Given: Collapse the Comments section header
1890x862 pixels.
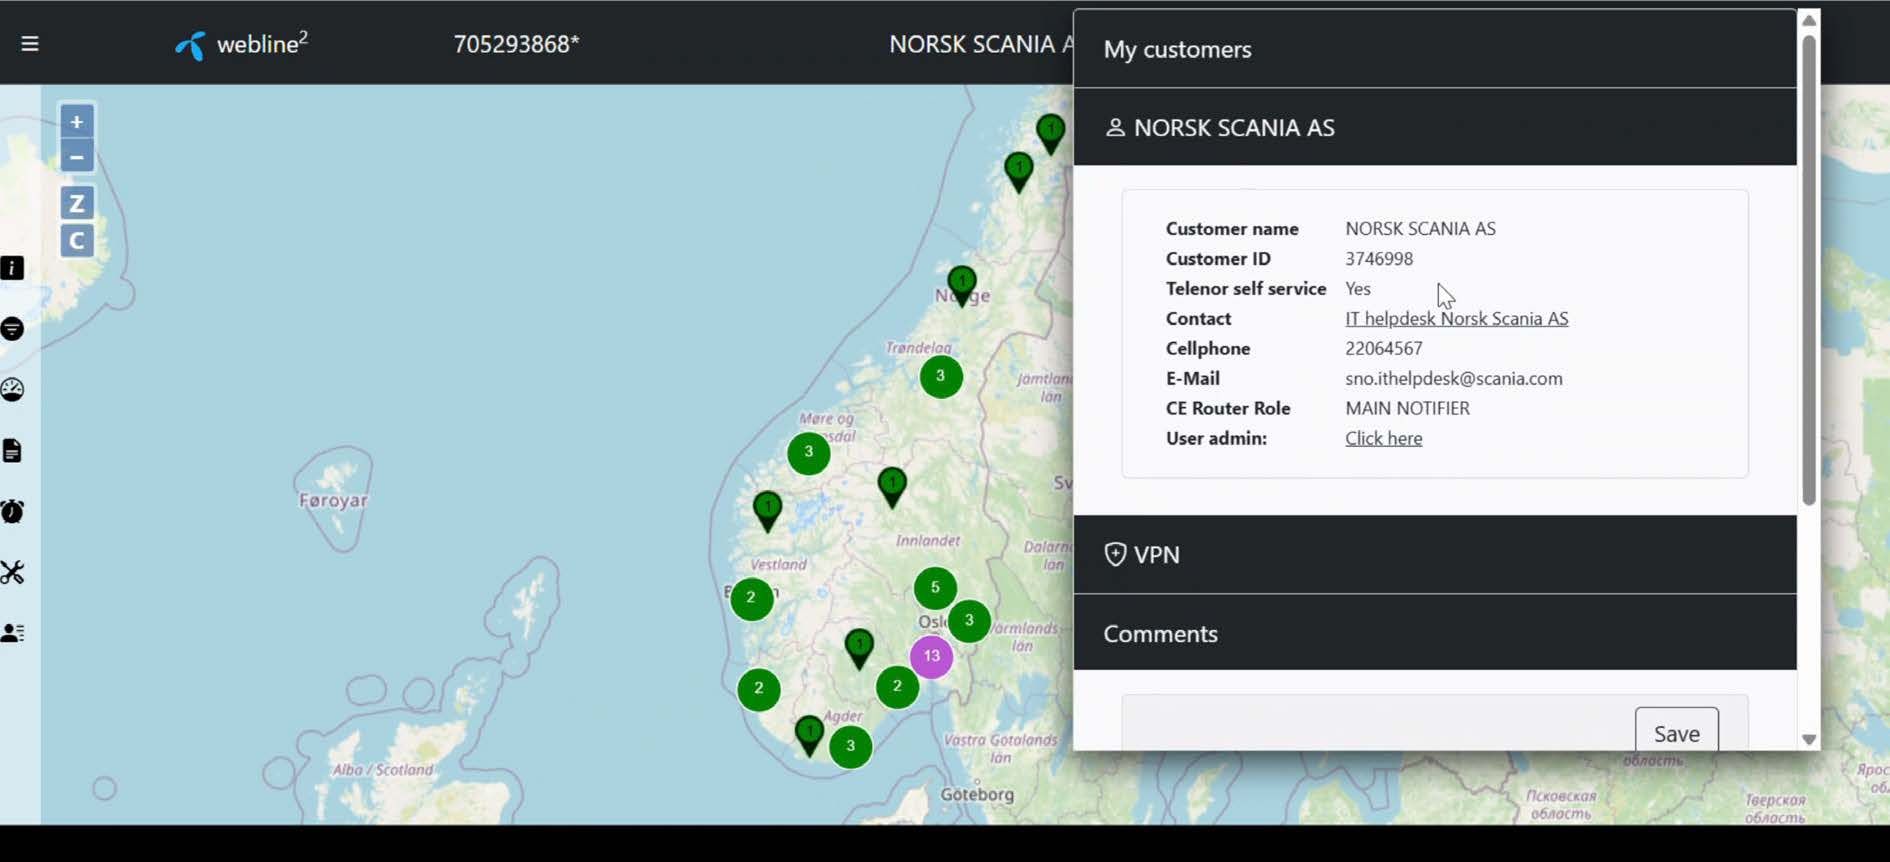Looking at the screenshot, I should click(1435, 633).
